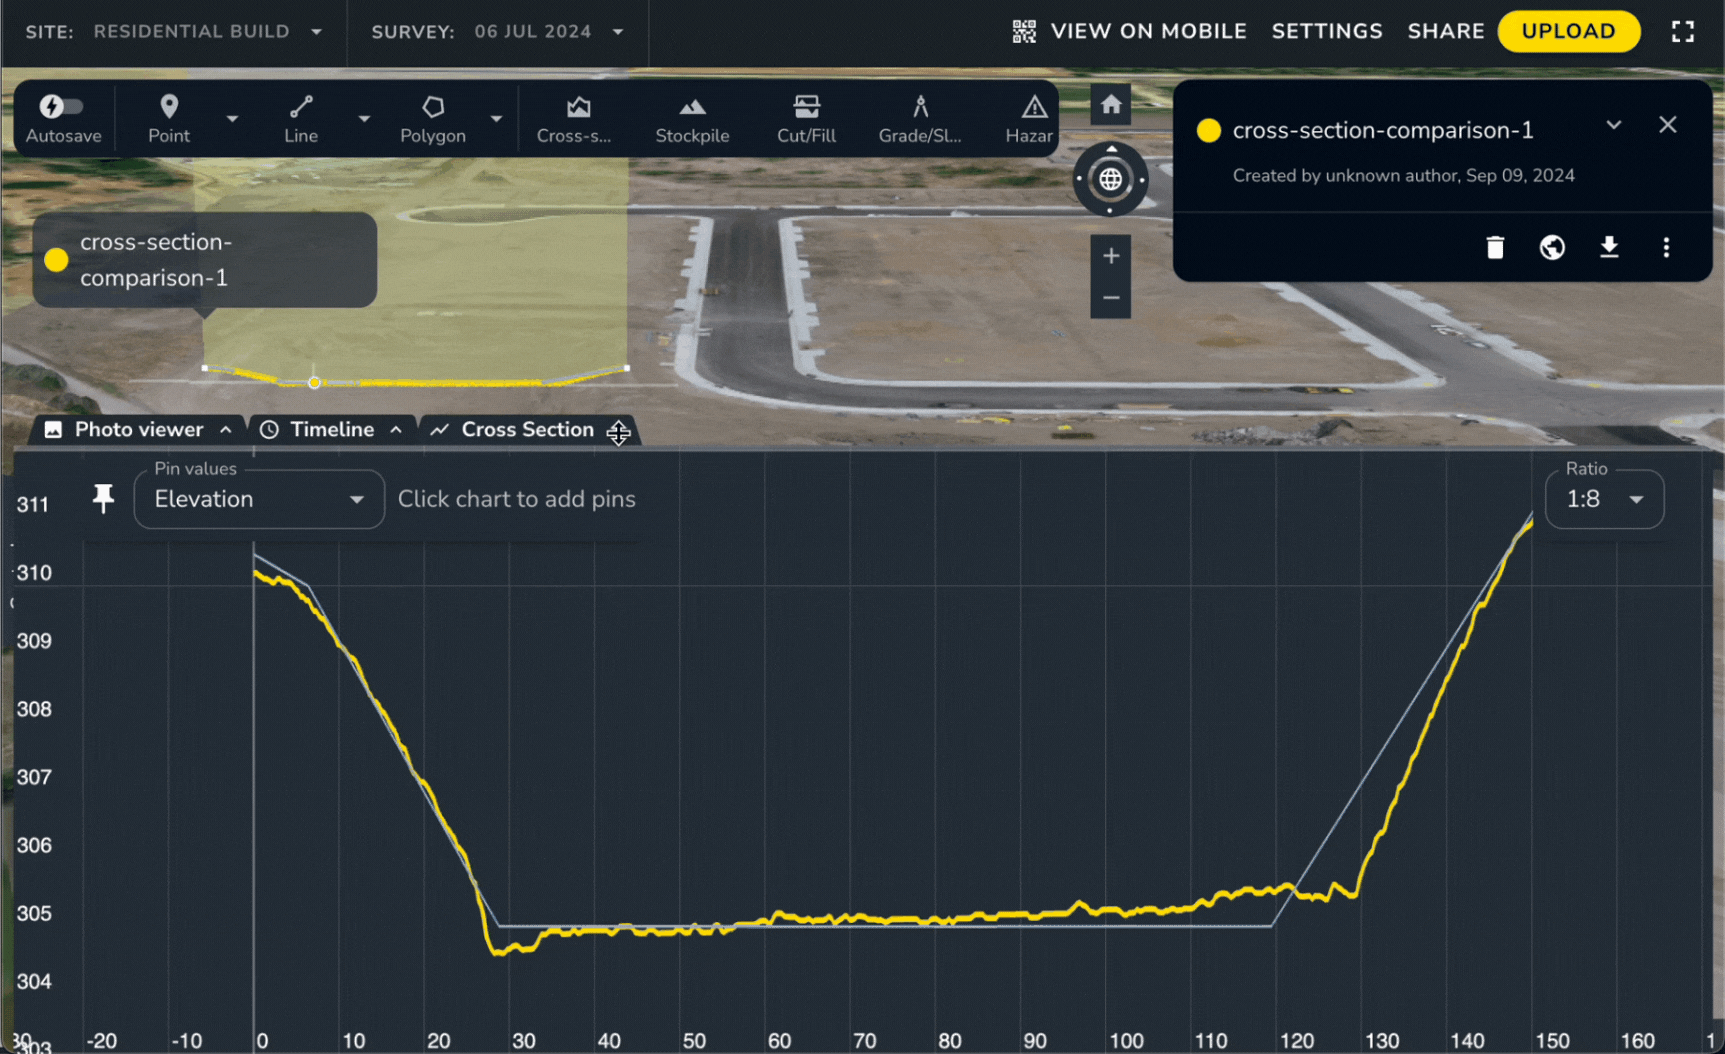Open the Pin values Elevation dropdown
This screenshot has width=1725, height=1054.
click(x=259, y=499)
